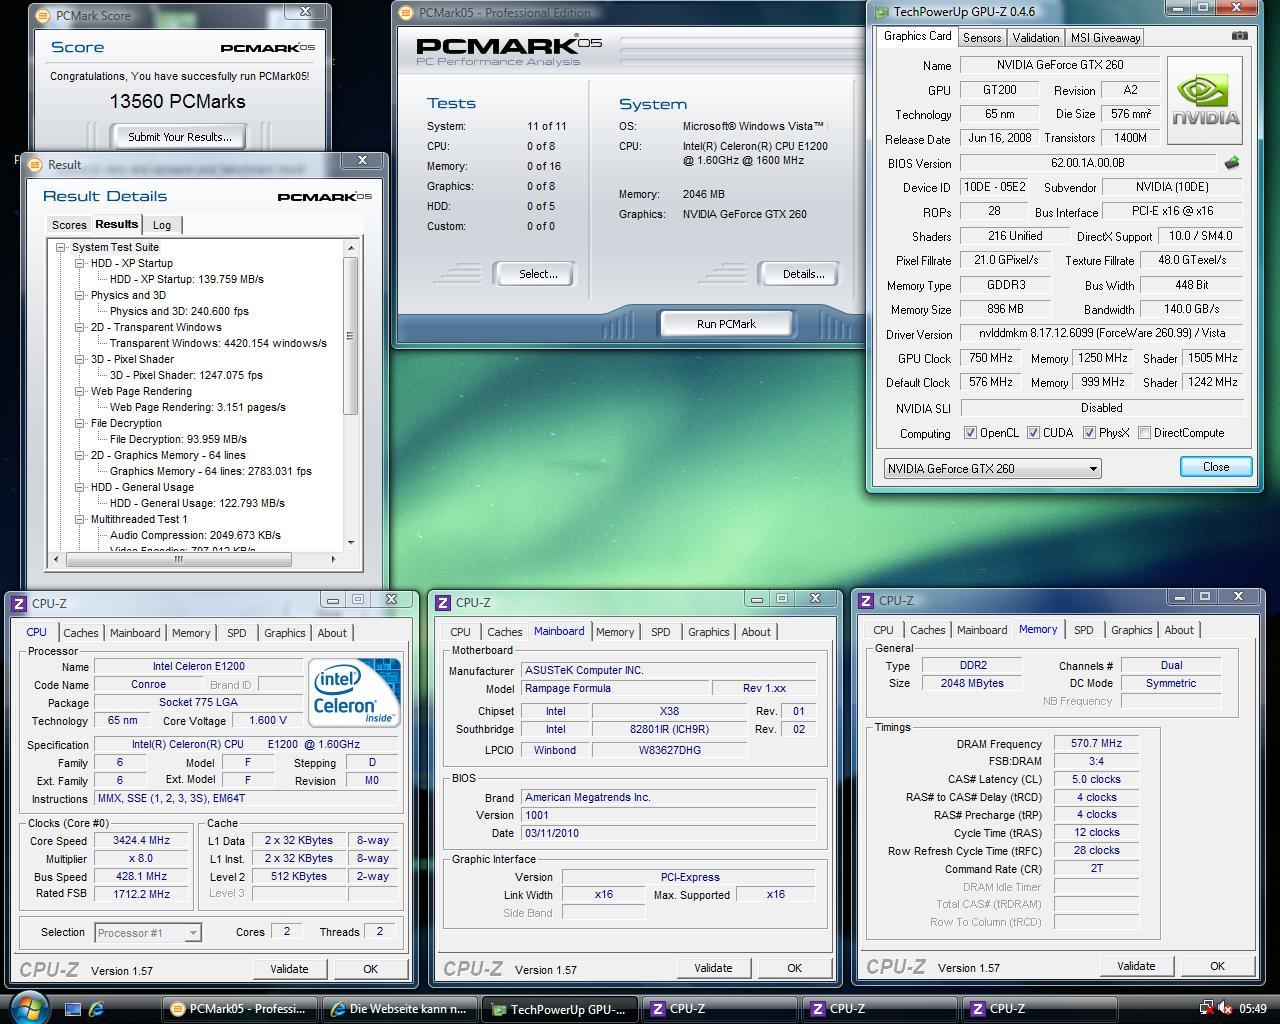Click the Select... tests button
This screenshot has width=1280, height=1024.
tap(537, 274)
